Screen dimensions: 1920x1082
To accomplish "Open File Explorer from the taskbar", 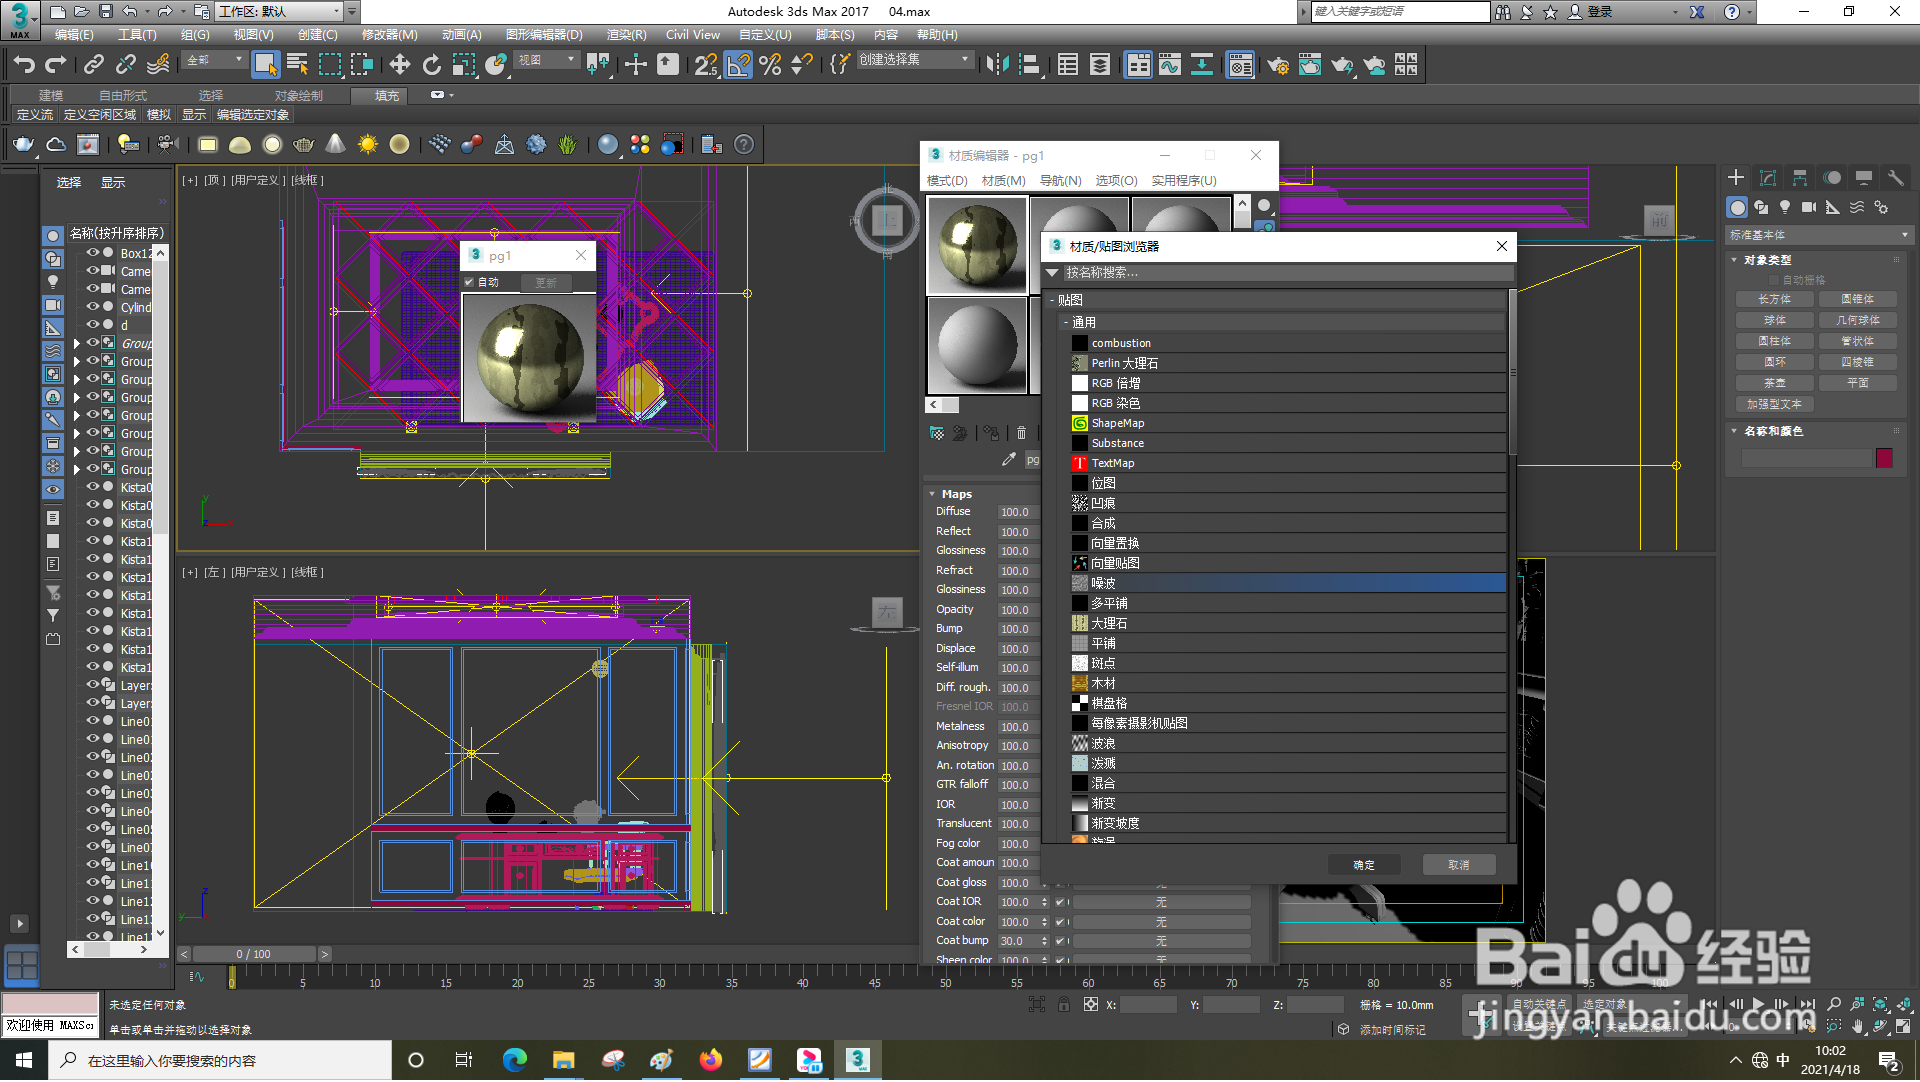I will click(564, 1060).
